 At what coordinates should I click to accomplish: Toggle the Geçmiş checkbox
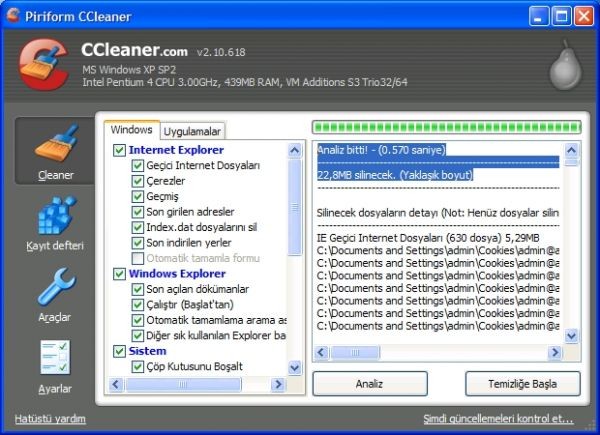coord(137,196)
